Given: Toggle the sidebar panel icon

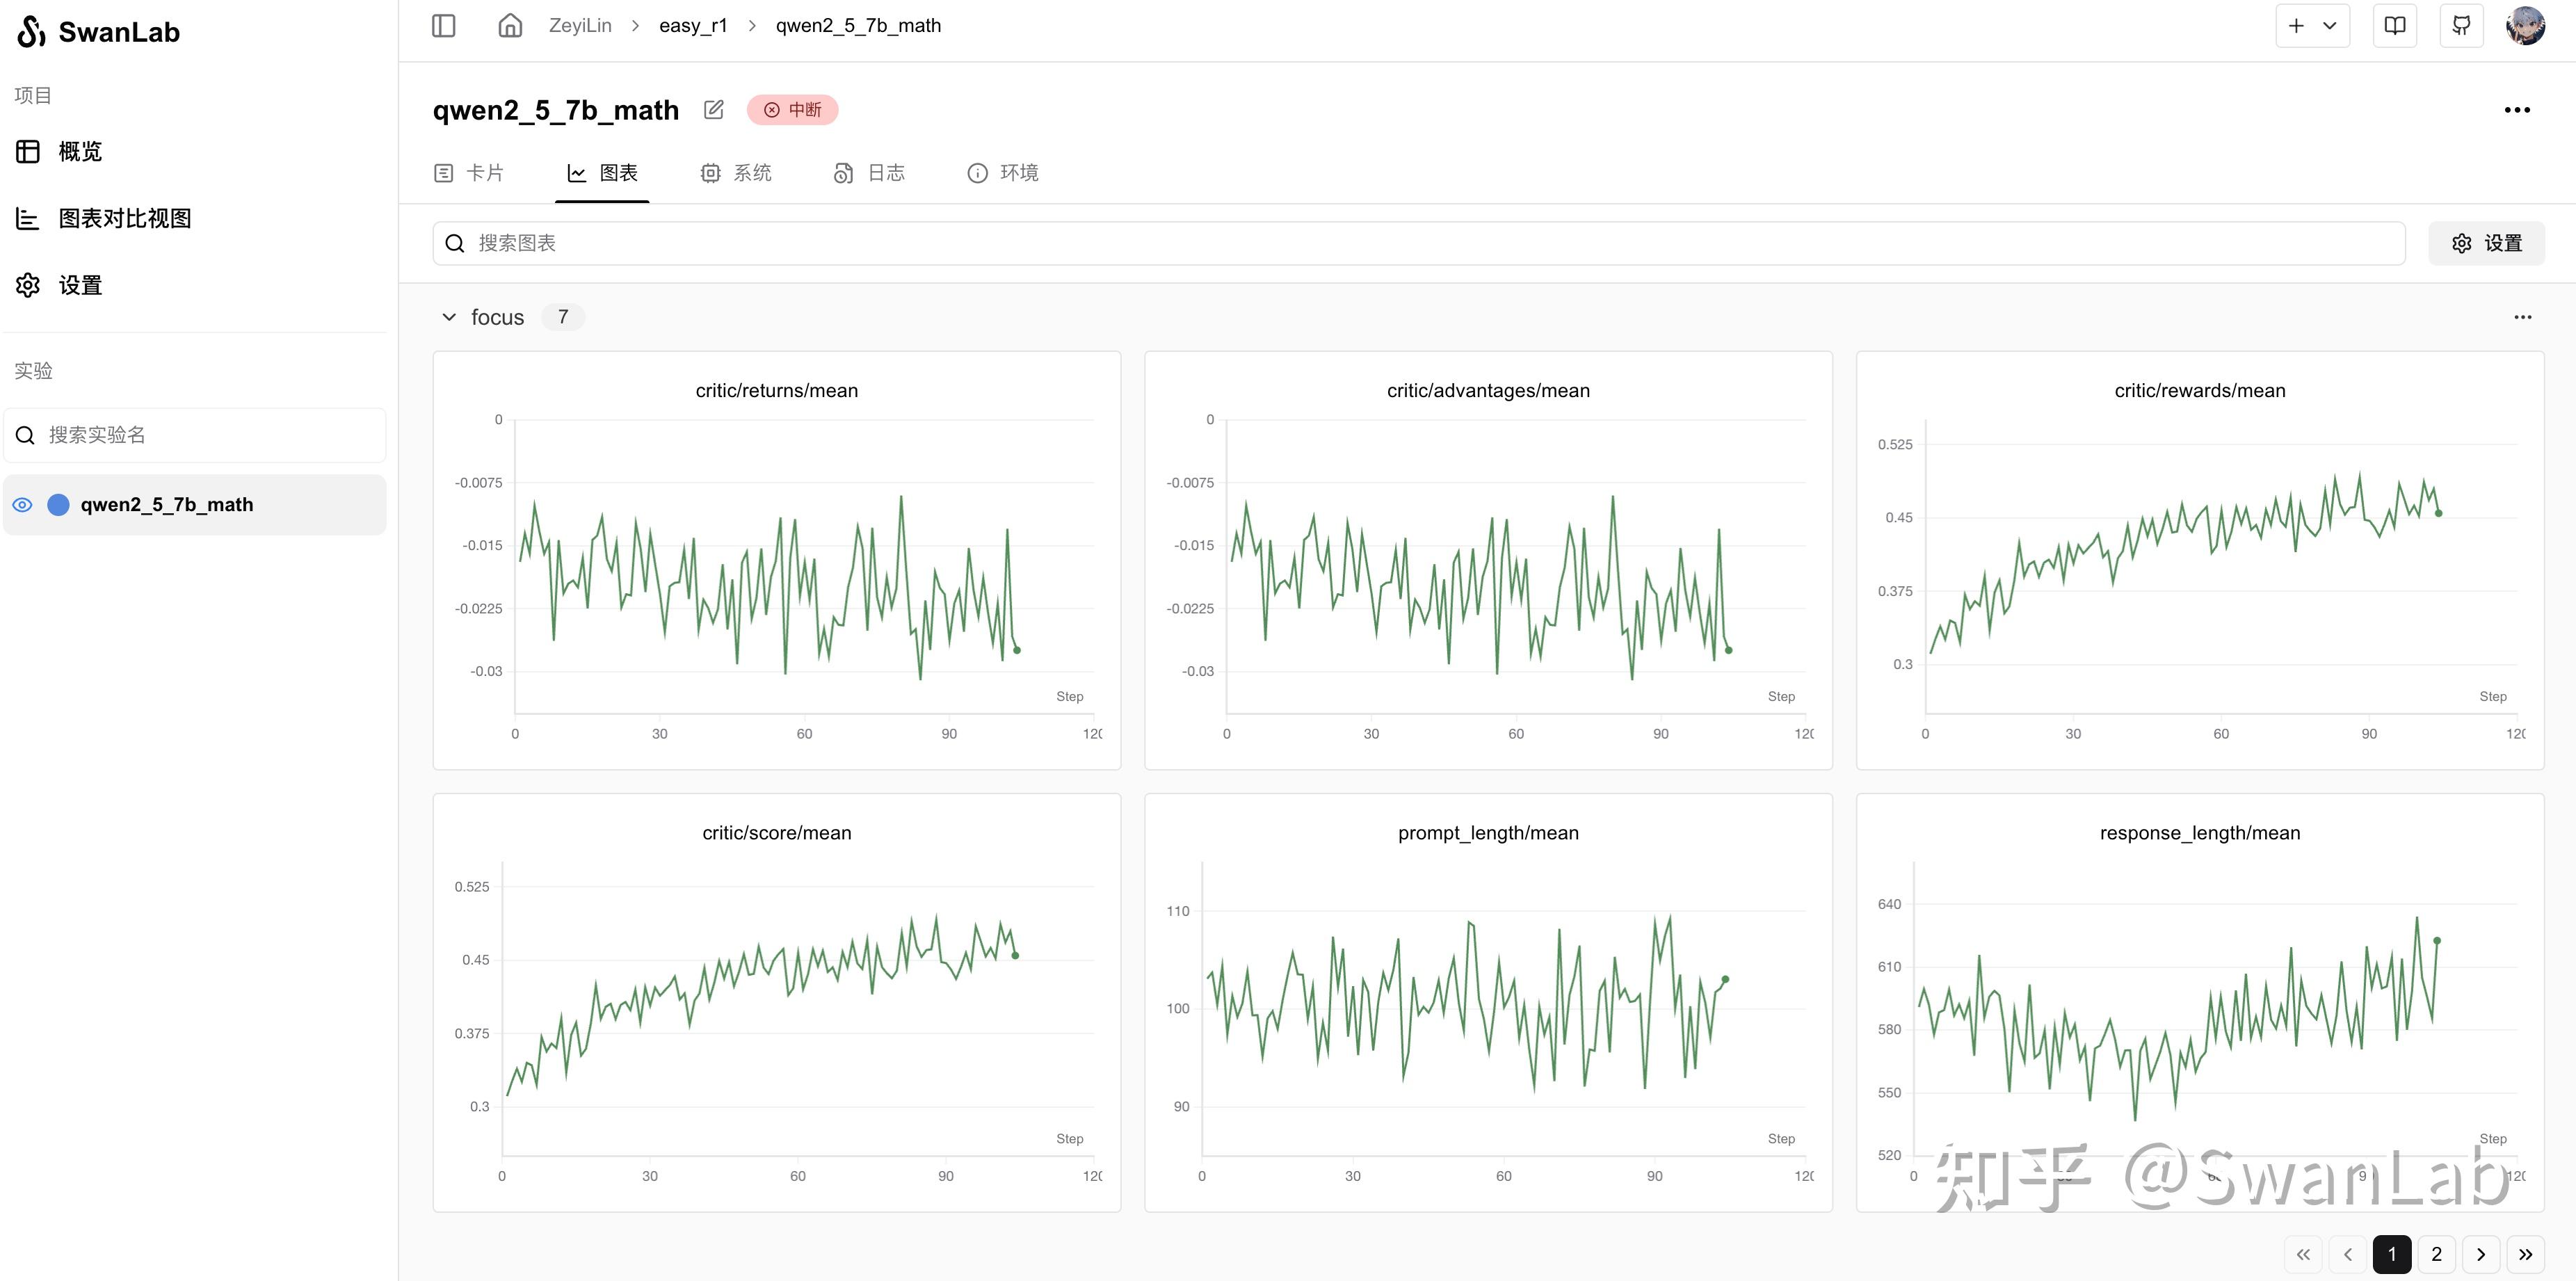Looking at the screenshot, I should [x=443, y=26].
